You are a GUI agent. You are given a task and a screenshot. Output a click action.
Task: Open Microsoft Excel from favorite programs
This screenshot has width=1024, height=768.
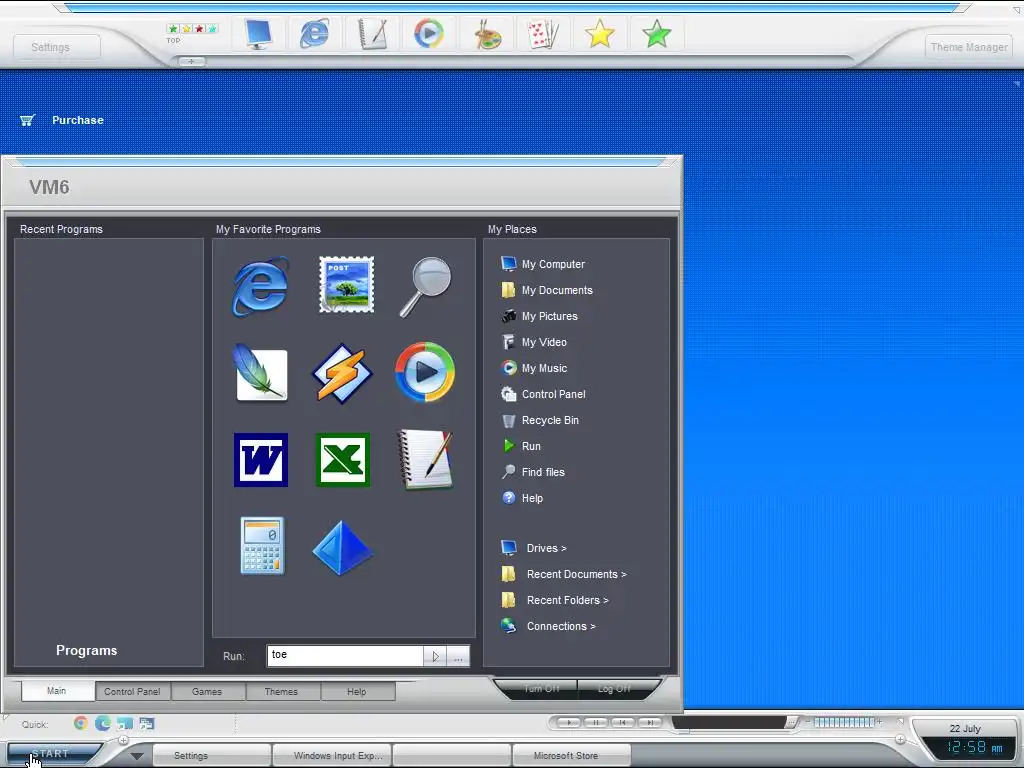343,460
